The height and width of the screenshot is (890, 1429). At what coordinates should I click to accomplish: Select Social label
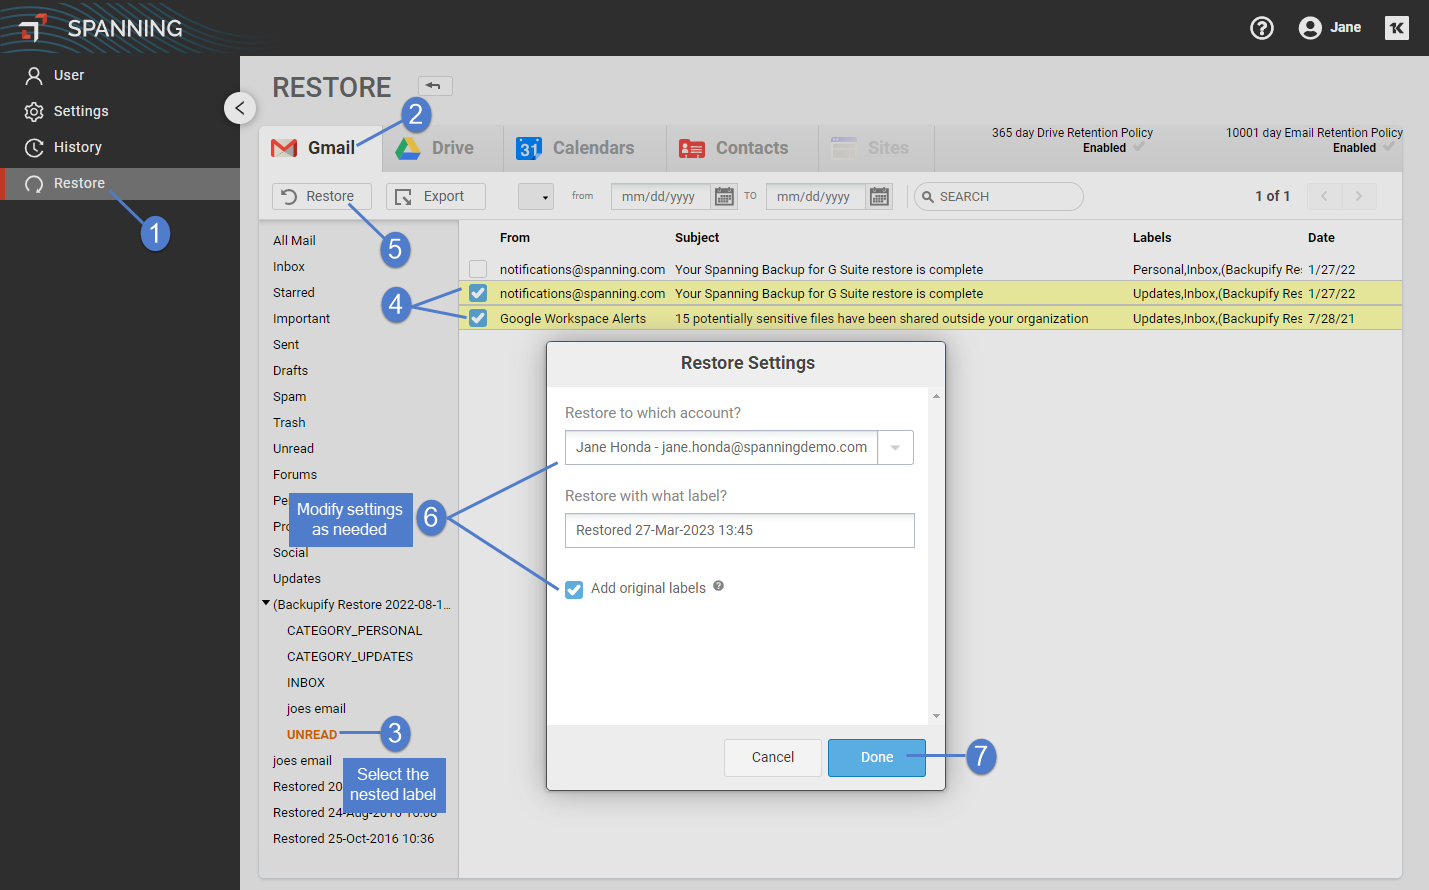coord(291,552)
